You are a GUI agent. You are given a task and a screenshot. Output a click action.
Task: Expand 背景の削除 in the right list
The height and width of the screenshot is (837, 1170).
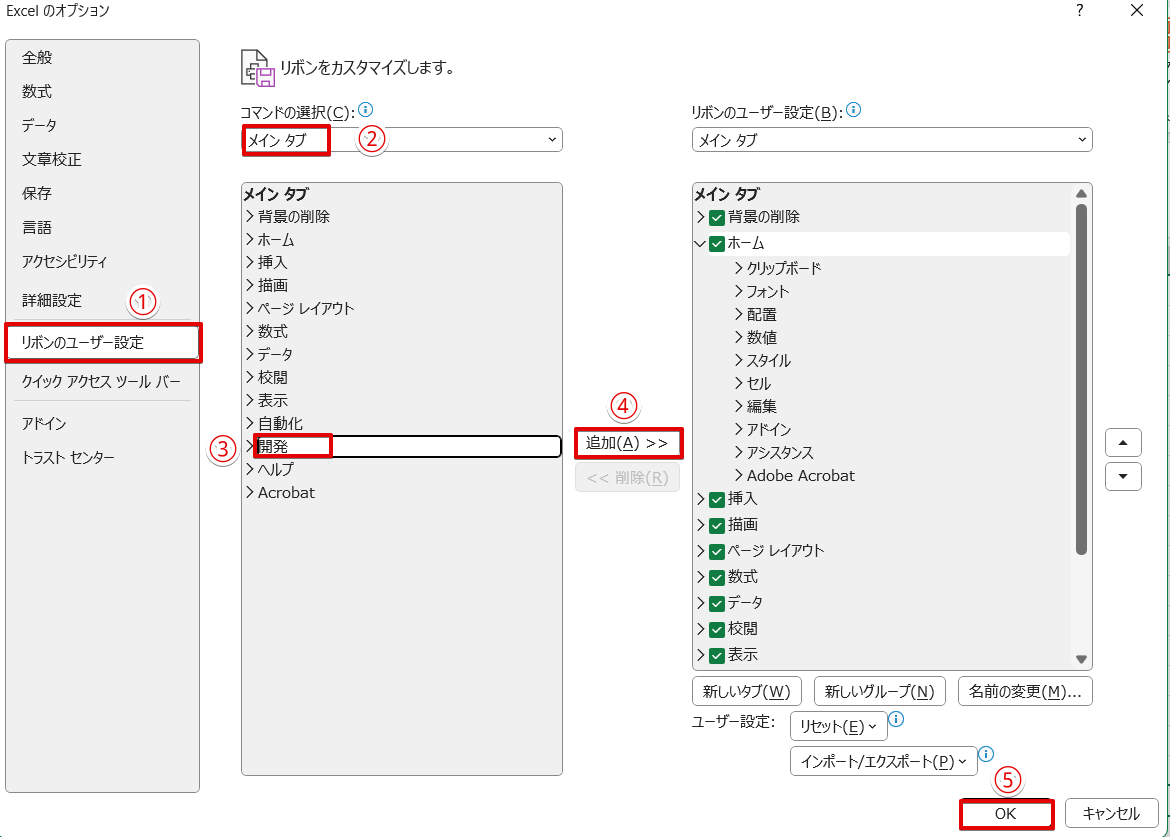[700, 217]
